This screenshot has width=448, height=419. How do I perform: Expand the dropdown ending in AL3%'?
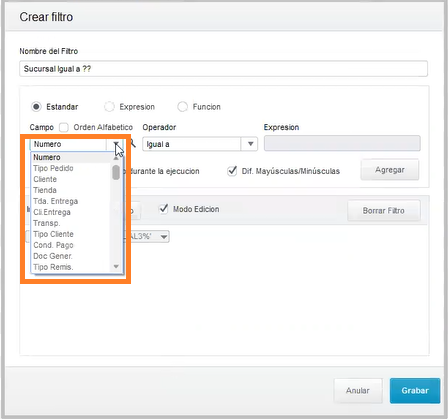163,237
